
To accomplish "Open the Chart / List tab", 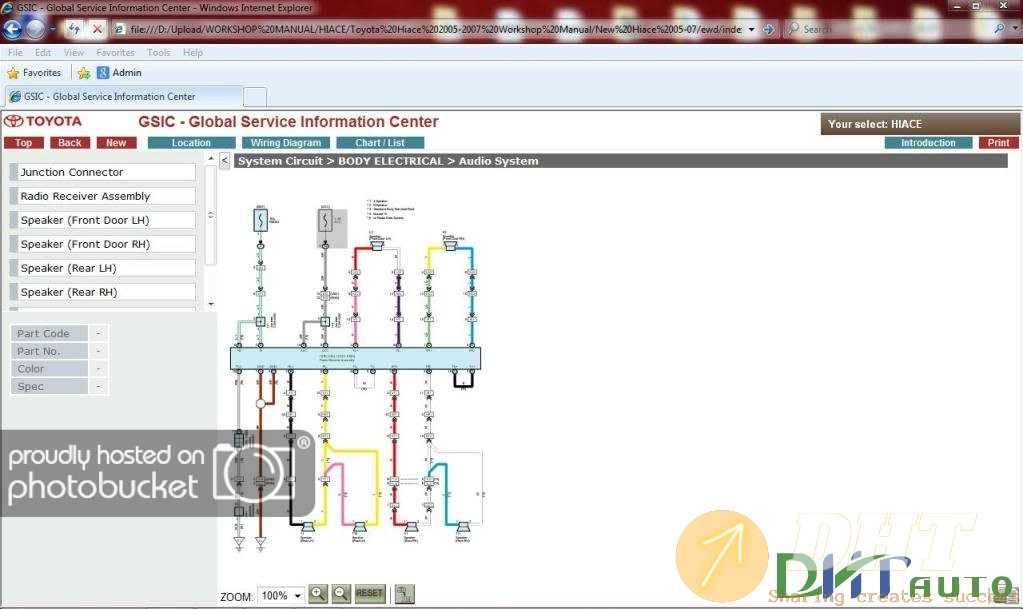I will pyautogui.click(x=380, y=143).
